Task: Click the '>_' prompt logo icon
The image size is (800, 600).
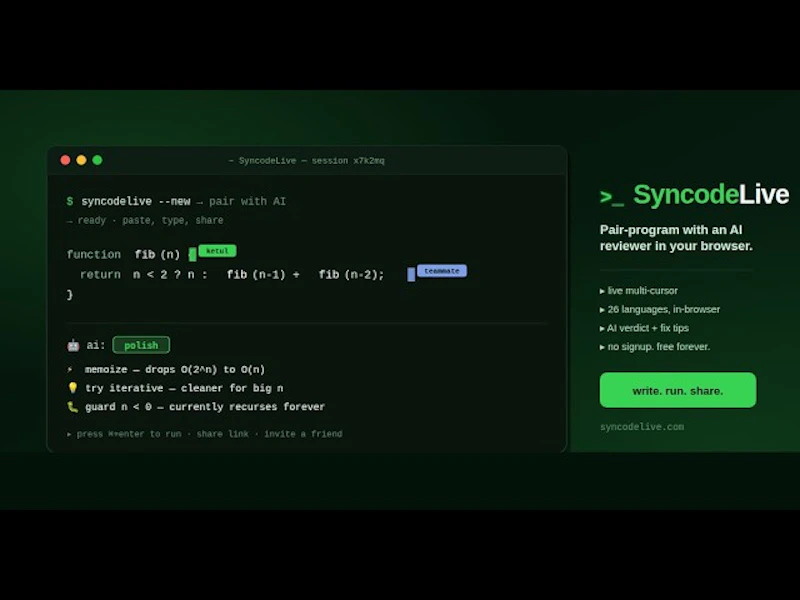Action: (612, 197)
